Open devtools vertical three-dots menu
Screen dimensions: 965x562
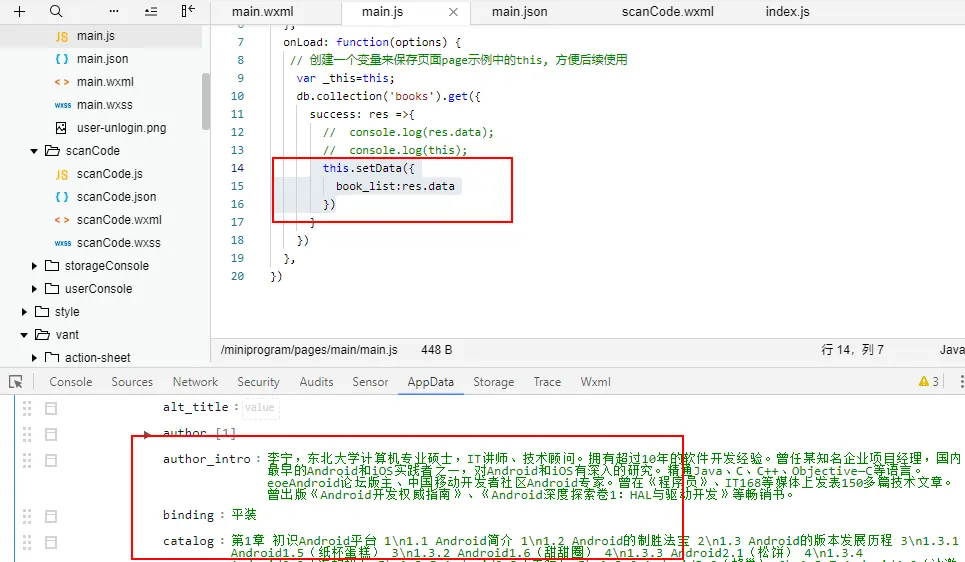(961, 382)
